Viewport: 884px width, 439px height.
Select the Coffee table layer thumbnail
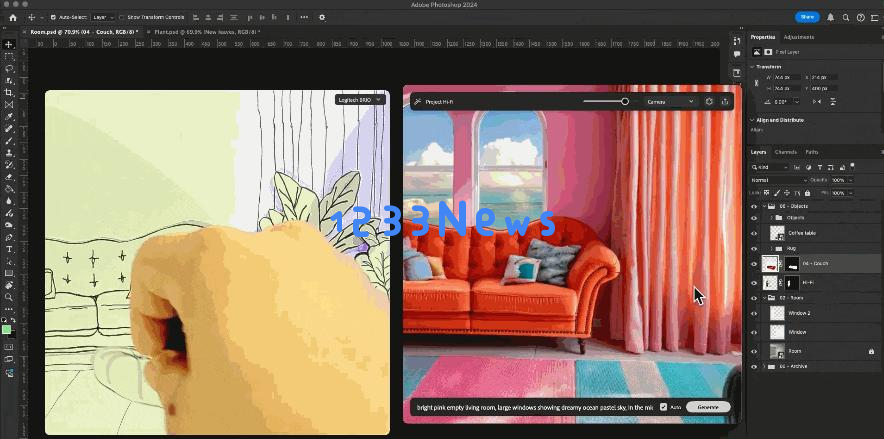coord(777,233)
